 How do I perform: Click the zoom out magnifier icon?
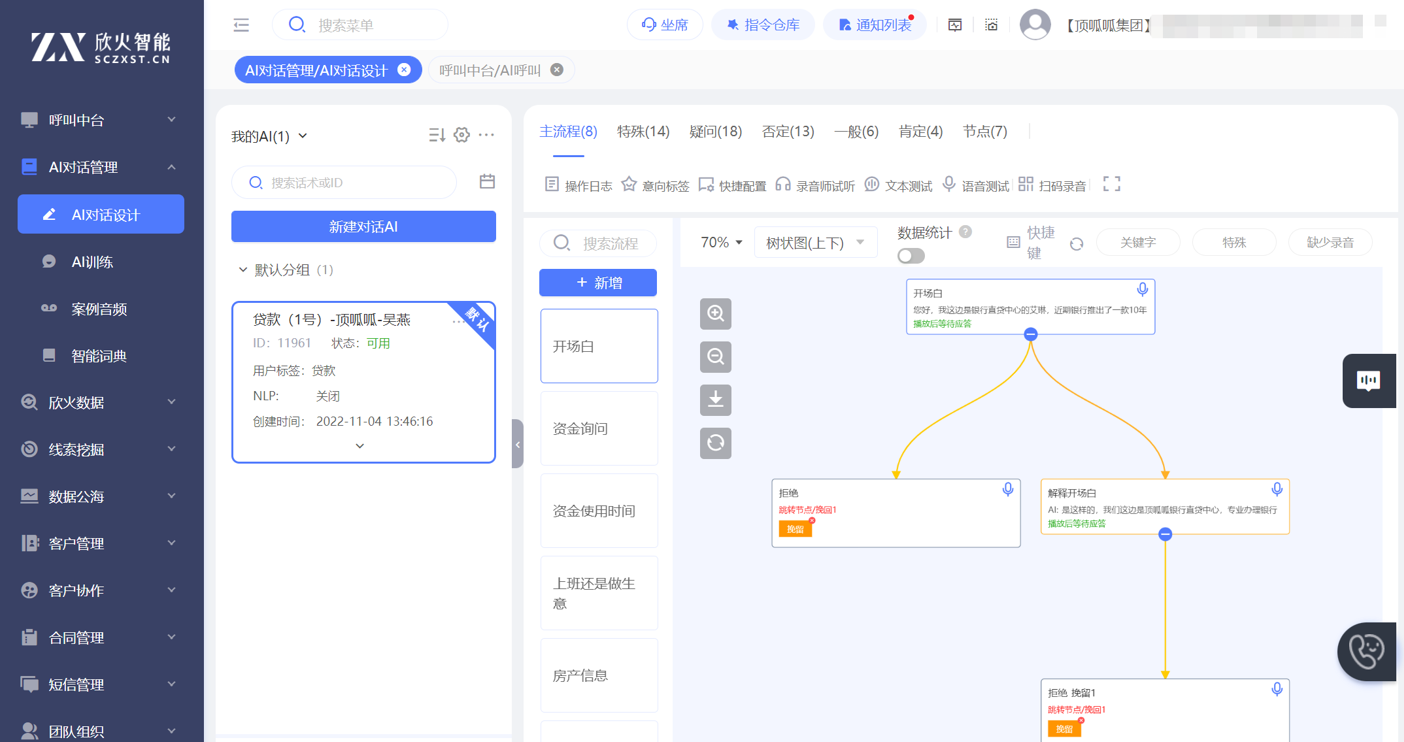point(715,357)
